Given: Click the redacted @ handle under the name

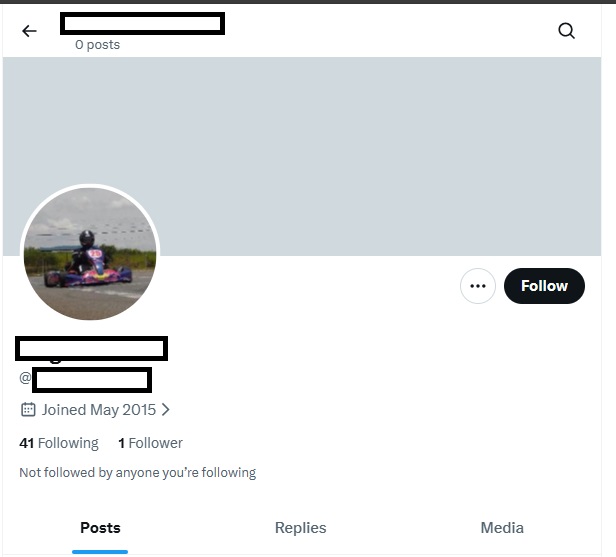Looking at the screenshot, I should 91,380.
